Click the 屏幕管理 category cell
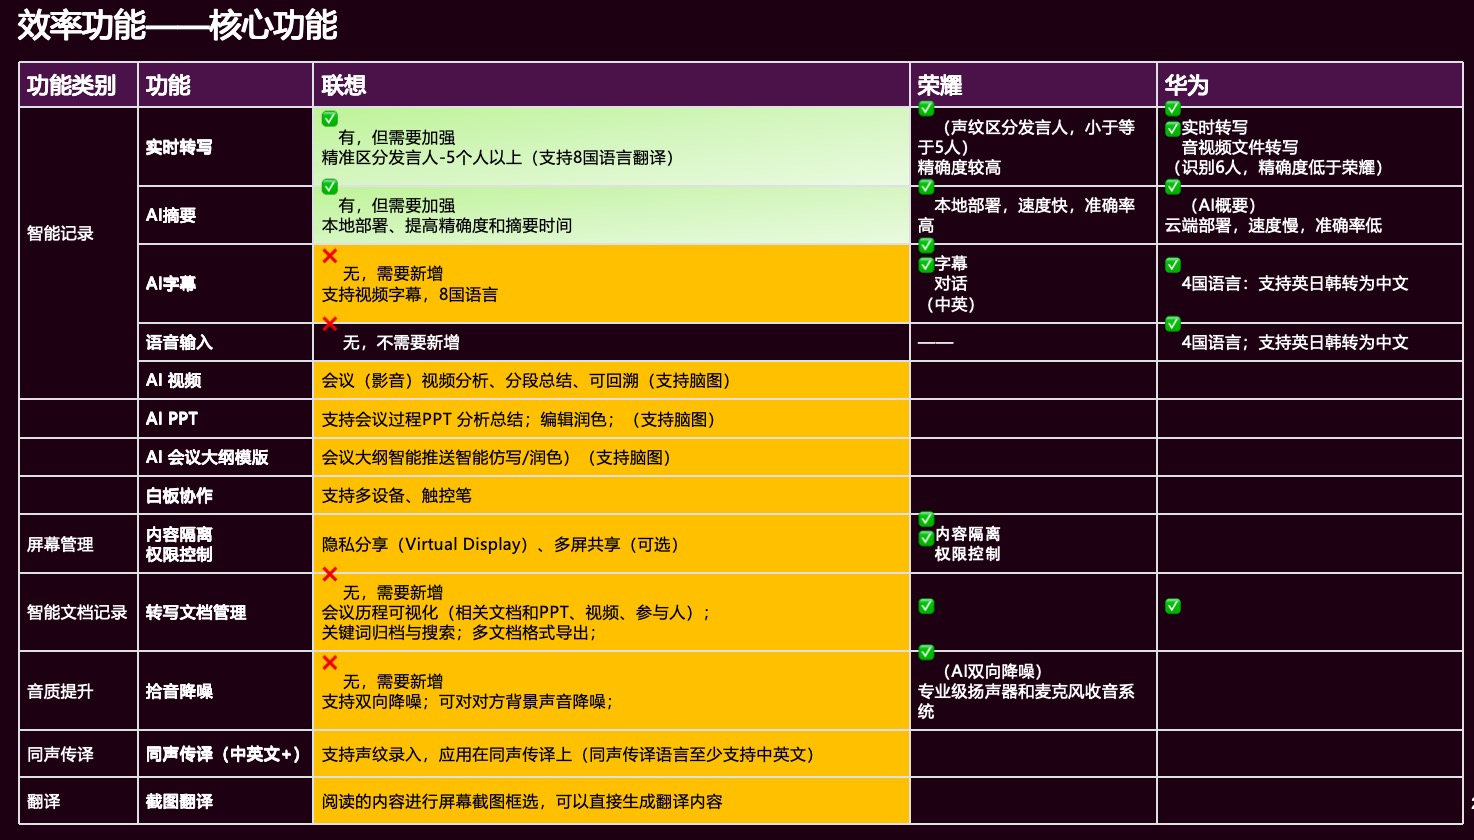 [78, 544]
